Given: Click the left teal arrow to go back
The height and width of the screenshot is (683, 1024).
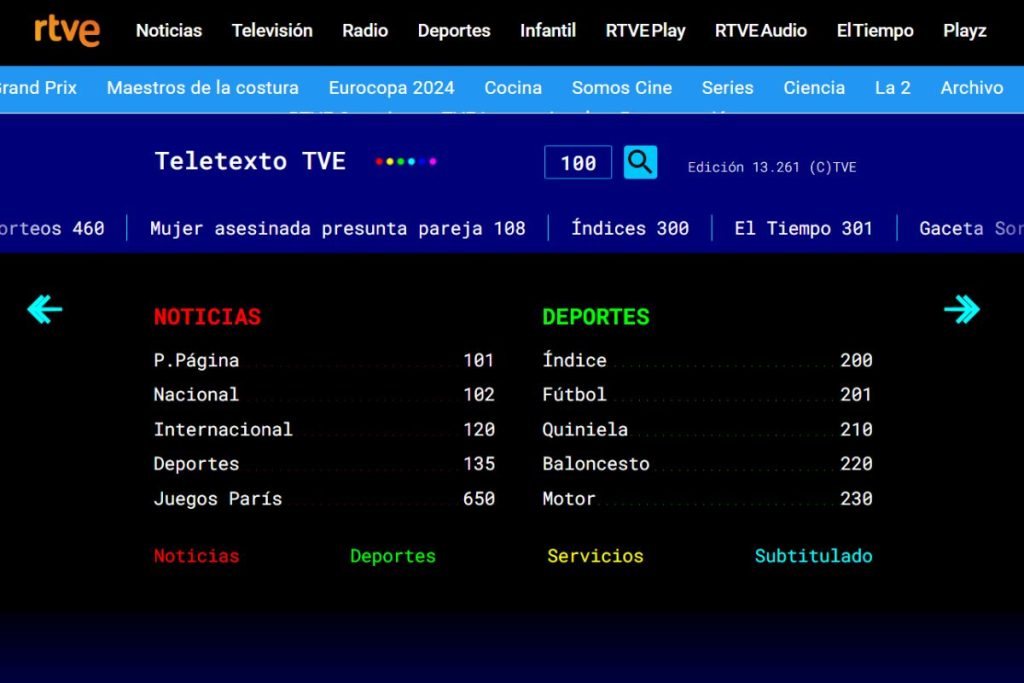Looking at the screenshot, I should pos(42,310).
